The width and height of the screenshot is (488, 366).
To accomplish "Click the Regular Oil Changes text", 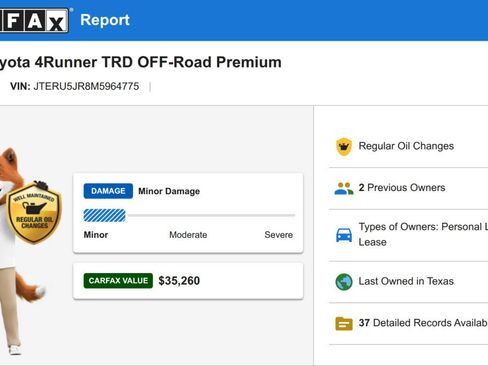I will pyautogui.click(x=406, y=146).
